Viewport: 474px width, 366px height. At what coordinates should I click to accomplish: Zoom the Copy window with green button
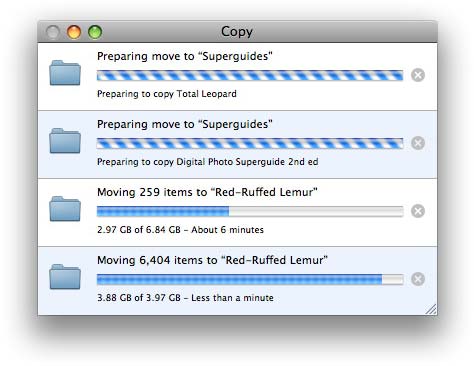tap(95, 32)
